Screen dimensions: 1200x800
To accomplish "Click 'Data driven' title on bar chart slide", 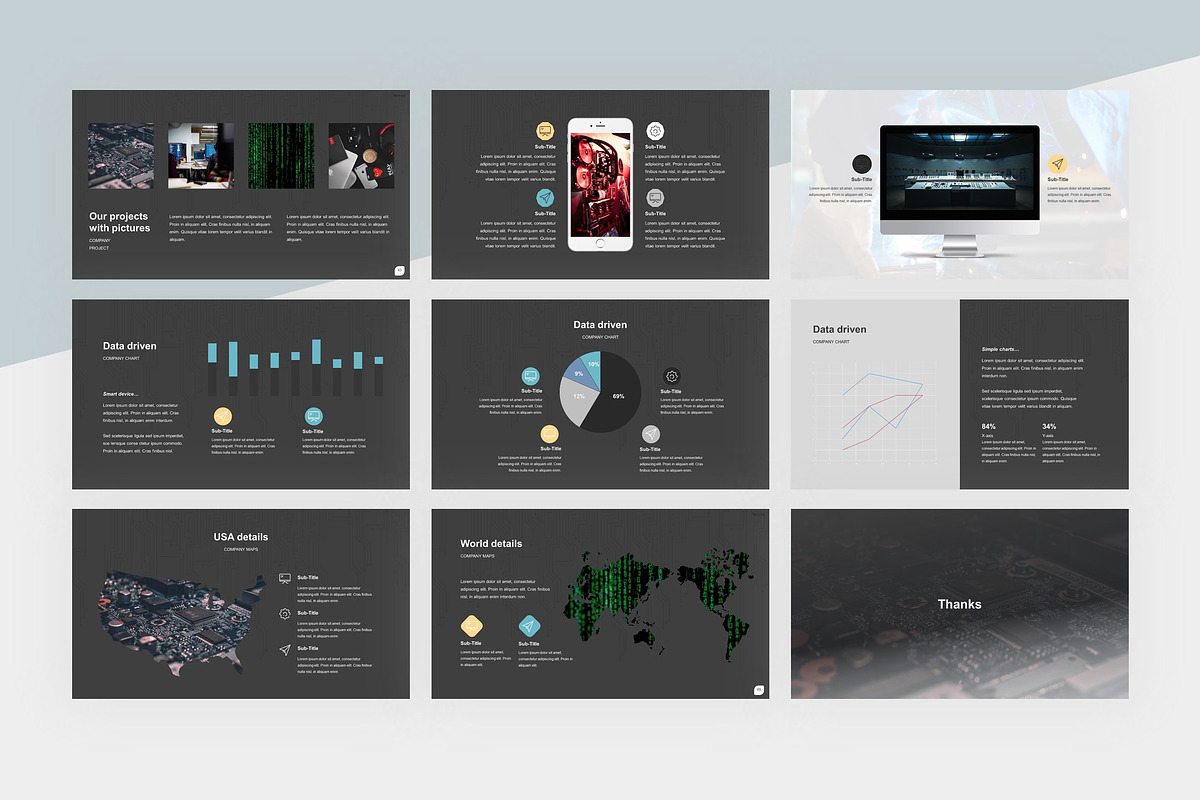I will tap(130, 346).
